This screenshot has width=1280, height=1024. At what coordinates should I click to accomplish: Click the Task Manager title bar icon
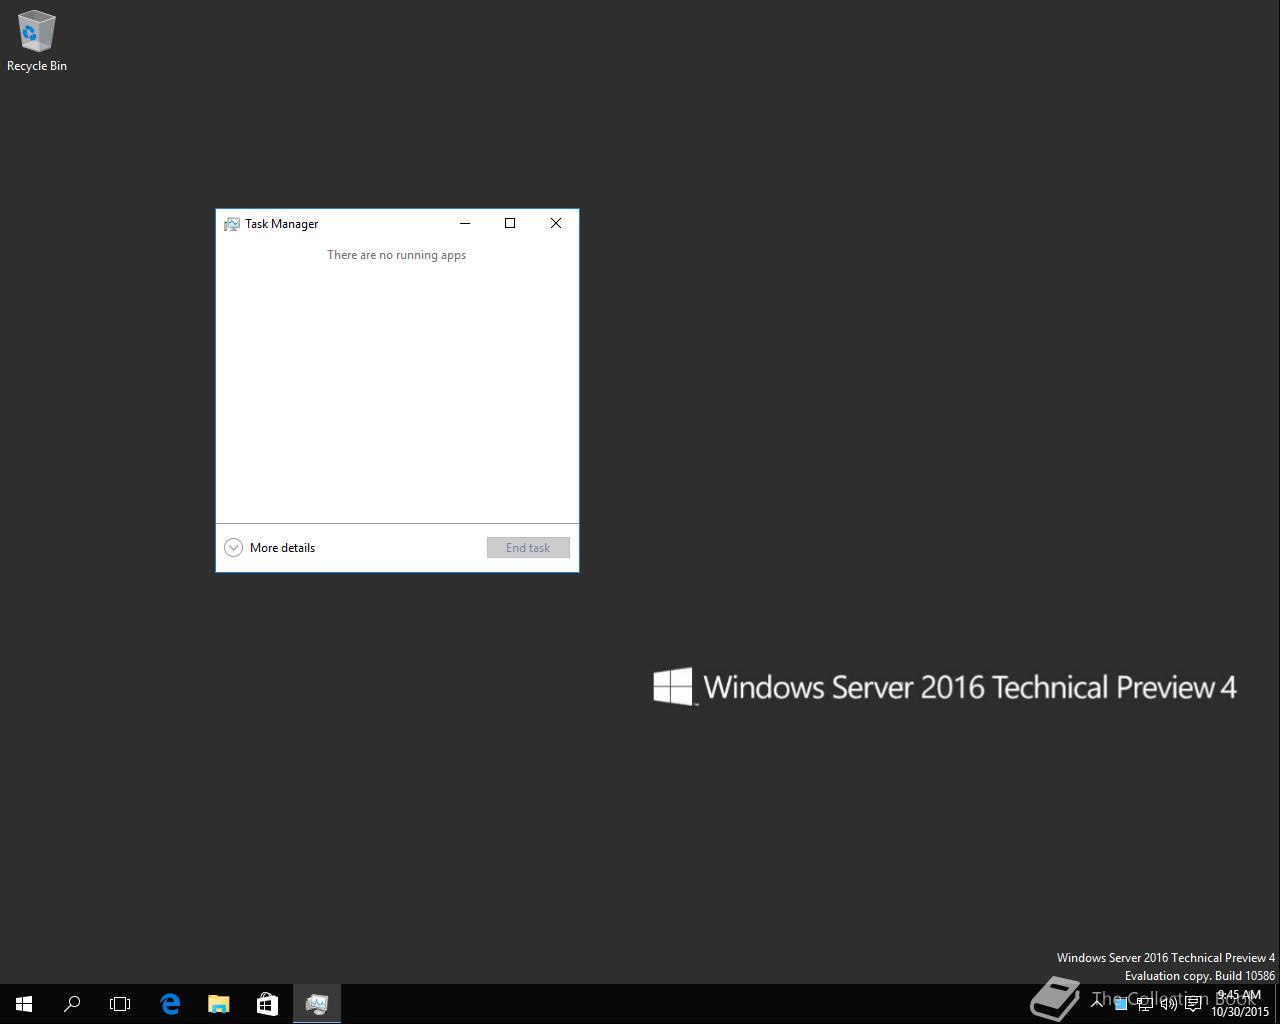click(x=232, y=224)
